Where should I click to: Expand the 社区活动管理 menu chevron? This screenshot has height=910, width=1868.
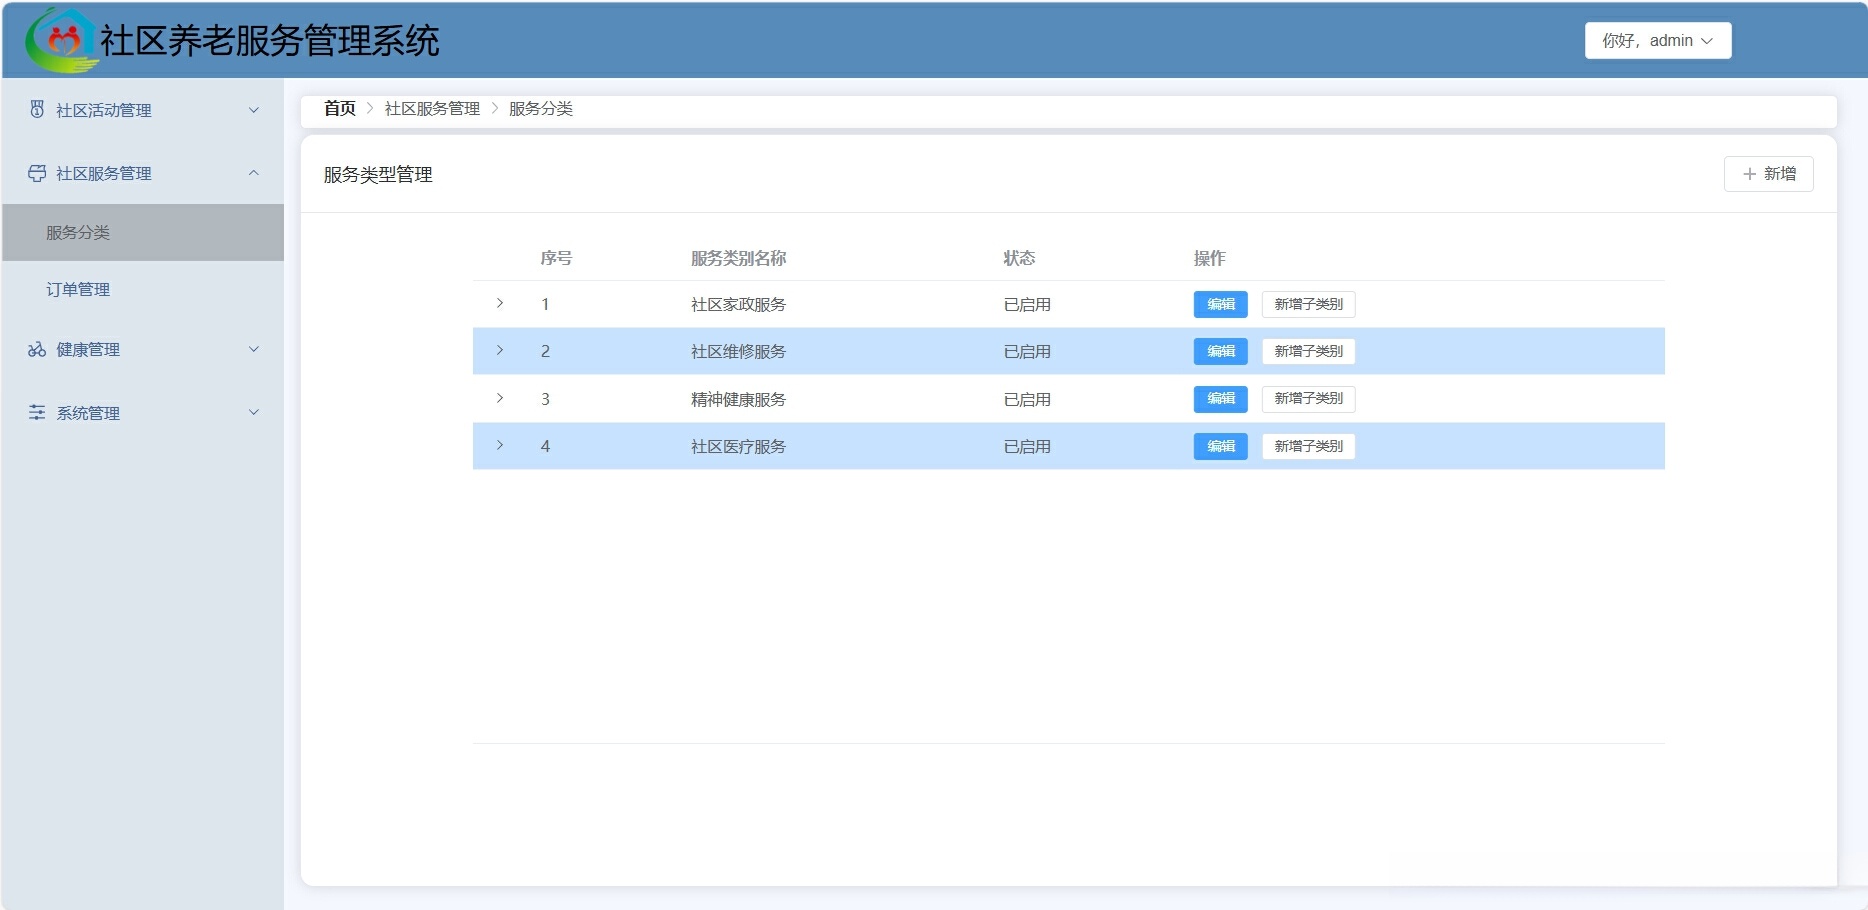click(x=254, y=110)
